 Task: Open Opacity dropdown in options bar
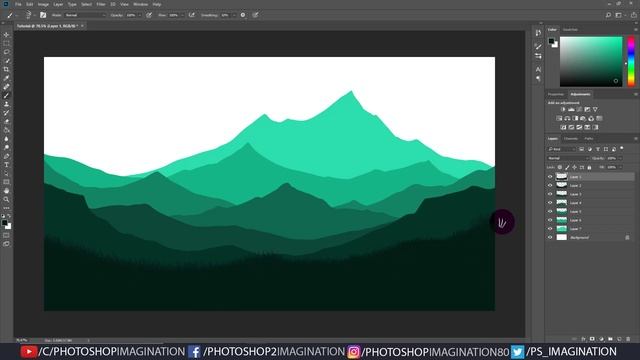(140, 15)
